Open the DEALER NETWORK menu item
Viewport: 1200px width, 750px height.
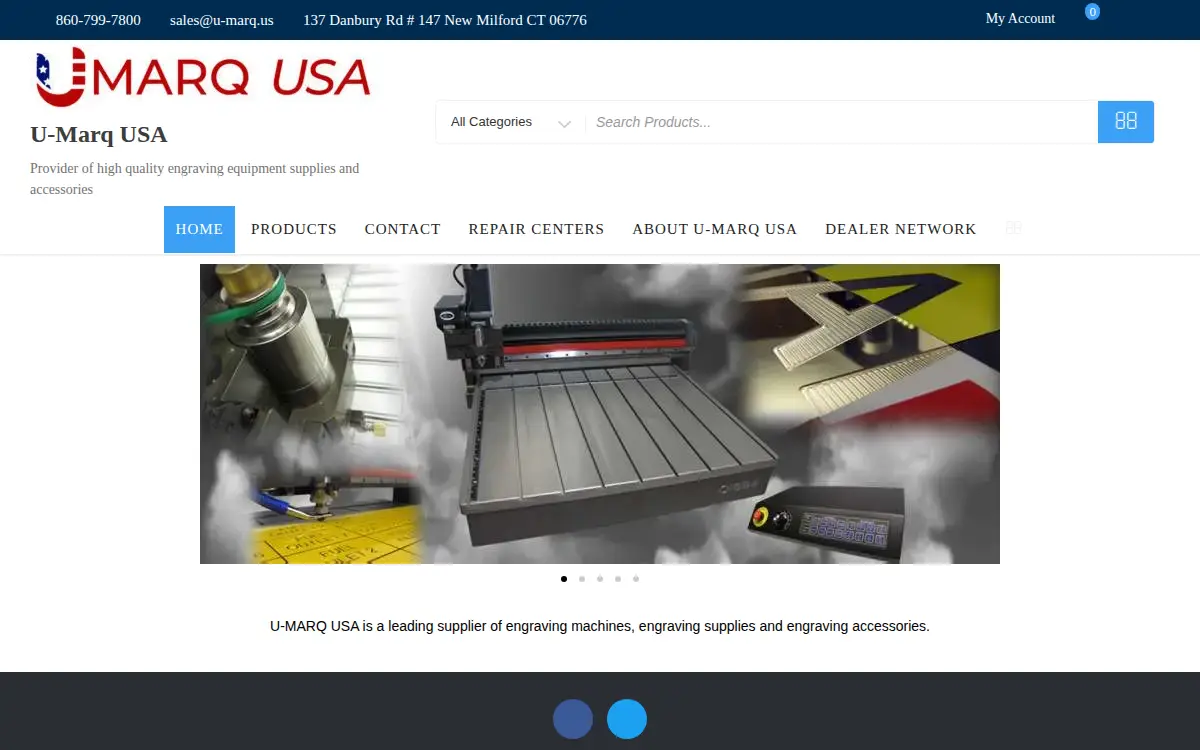[901, 229]
